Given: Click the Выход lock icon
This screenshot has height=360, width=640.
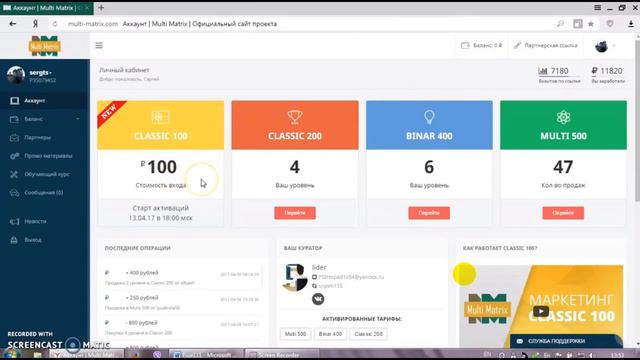Looking at the screenshot, I should point(14,240).
